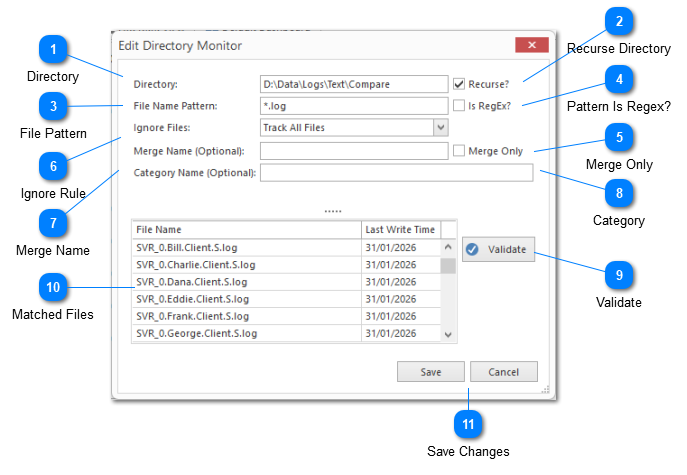The image size is (687, 475).
Task: Click the Category Name input field
Action: [397, 173]
